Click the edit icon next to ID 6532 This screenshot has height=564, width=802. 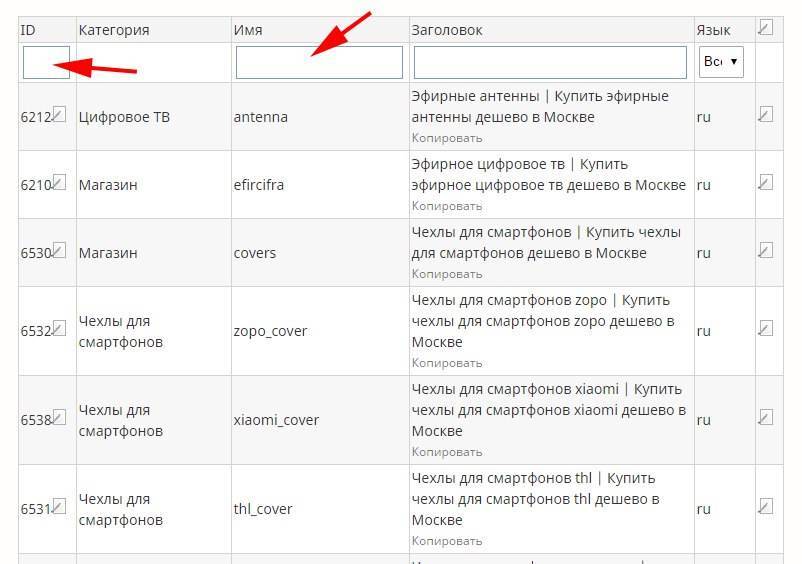click(x=59, y=328)
